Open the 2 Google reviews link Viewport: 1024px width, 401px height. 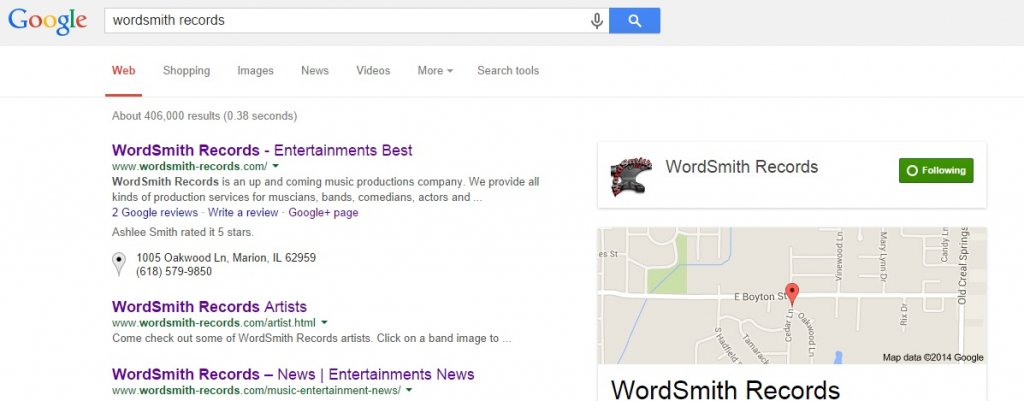click(155, 212)
